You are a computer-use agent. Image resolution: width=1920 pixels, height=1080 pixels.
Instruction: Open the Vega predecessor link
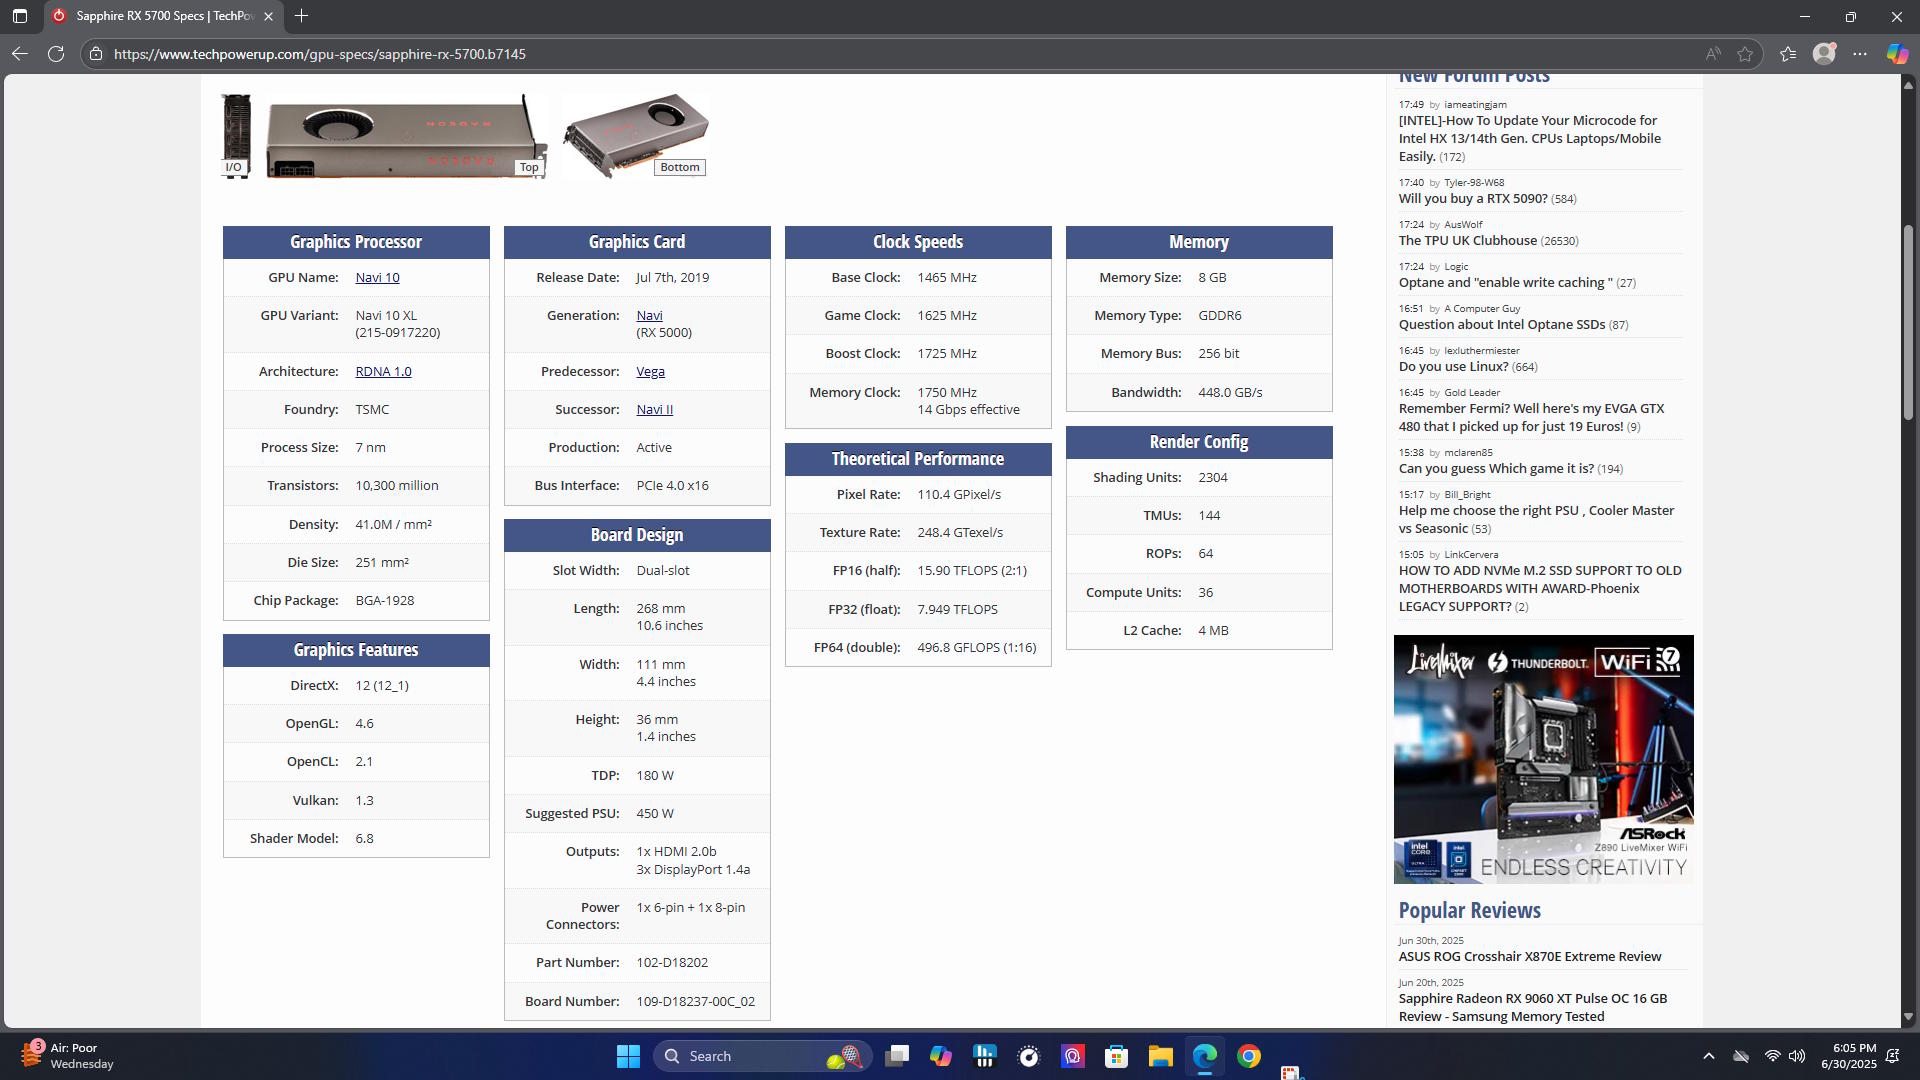[650, 371]
